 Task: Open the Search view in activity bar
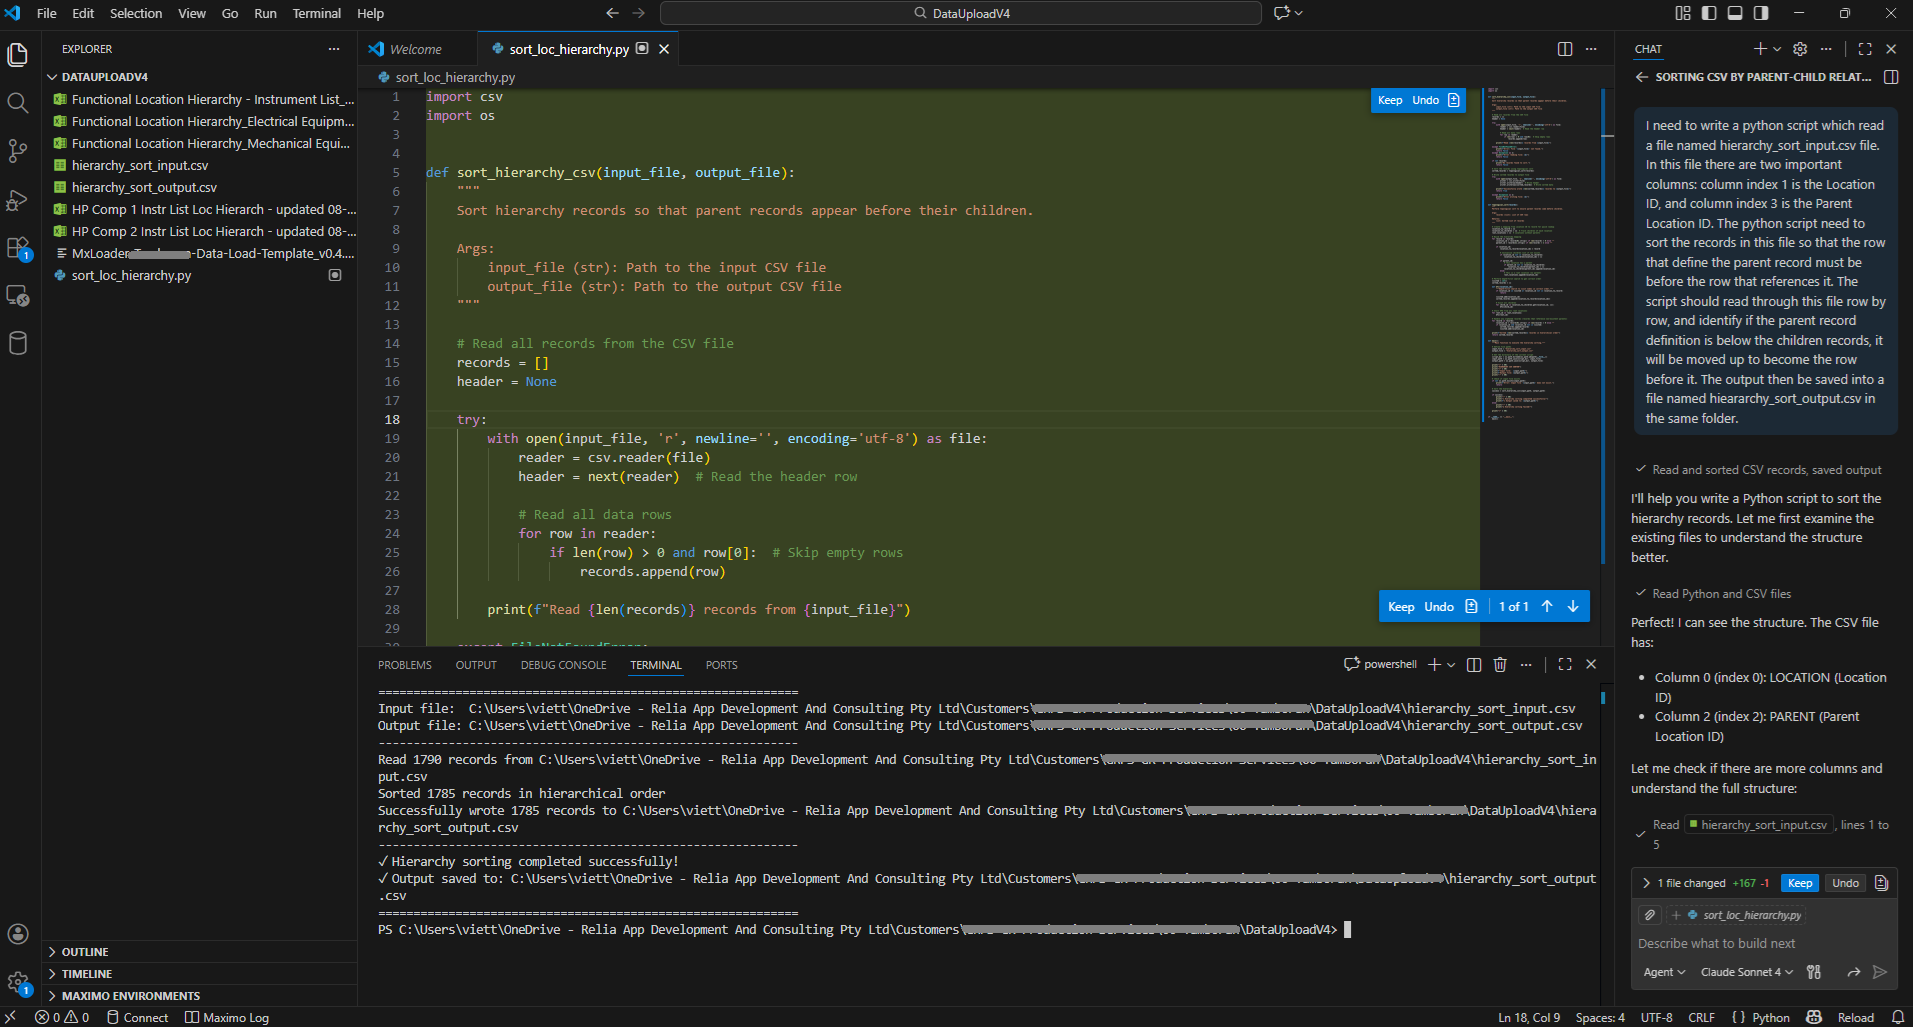coord(17,102)
